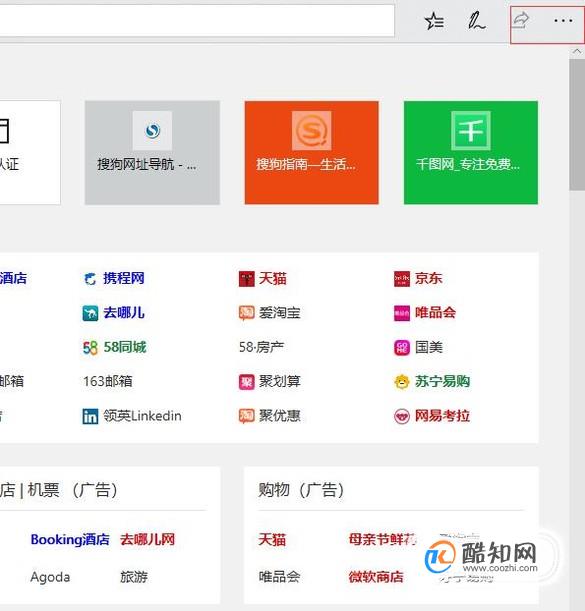The height and width of the screenshot is (611, 585).
Task: Open the 唯品会 link in the site grid
Action: pyautogui.click(x=435, y=313)
